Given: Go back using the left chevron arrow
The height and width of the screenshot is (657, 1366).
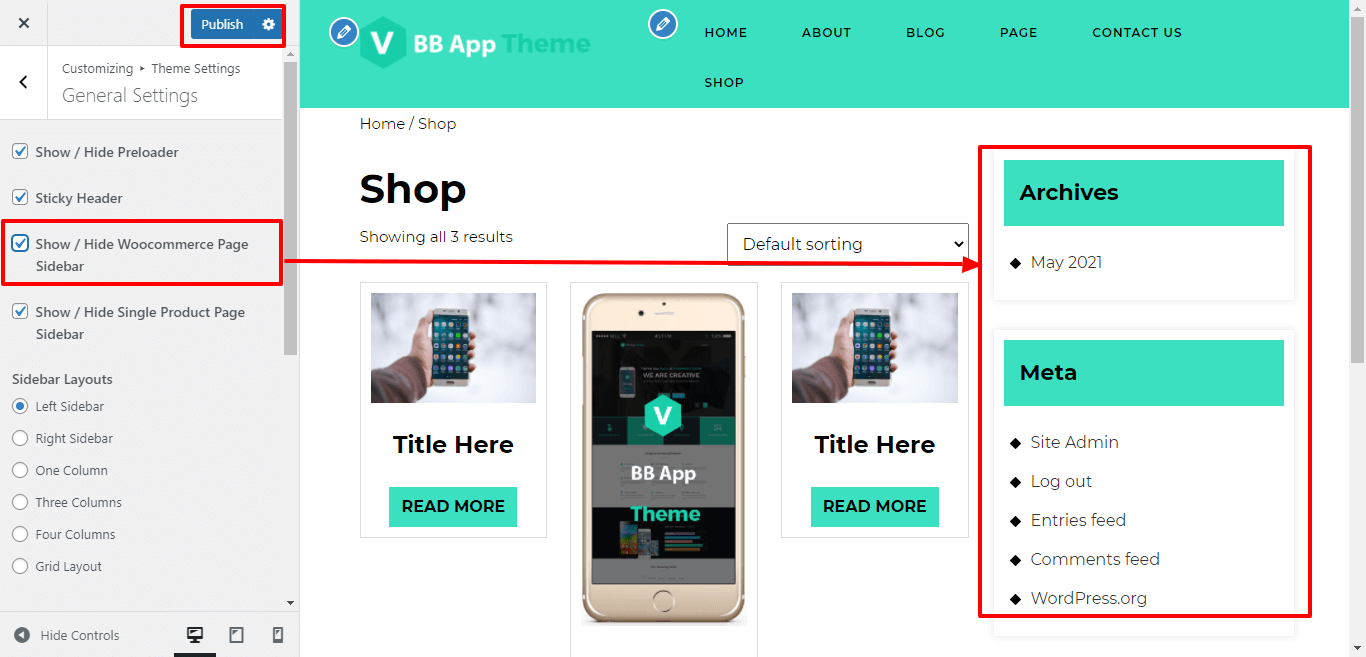Looking at the screenshot, I should [x=24, y=82].
